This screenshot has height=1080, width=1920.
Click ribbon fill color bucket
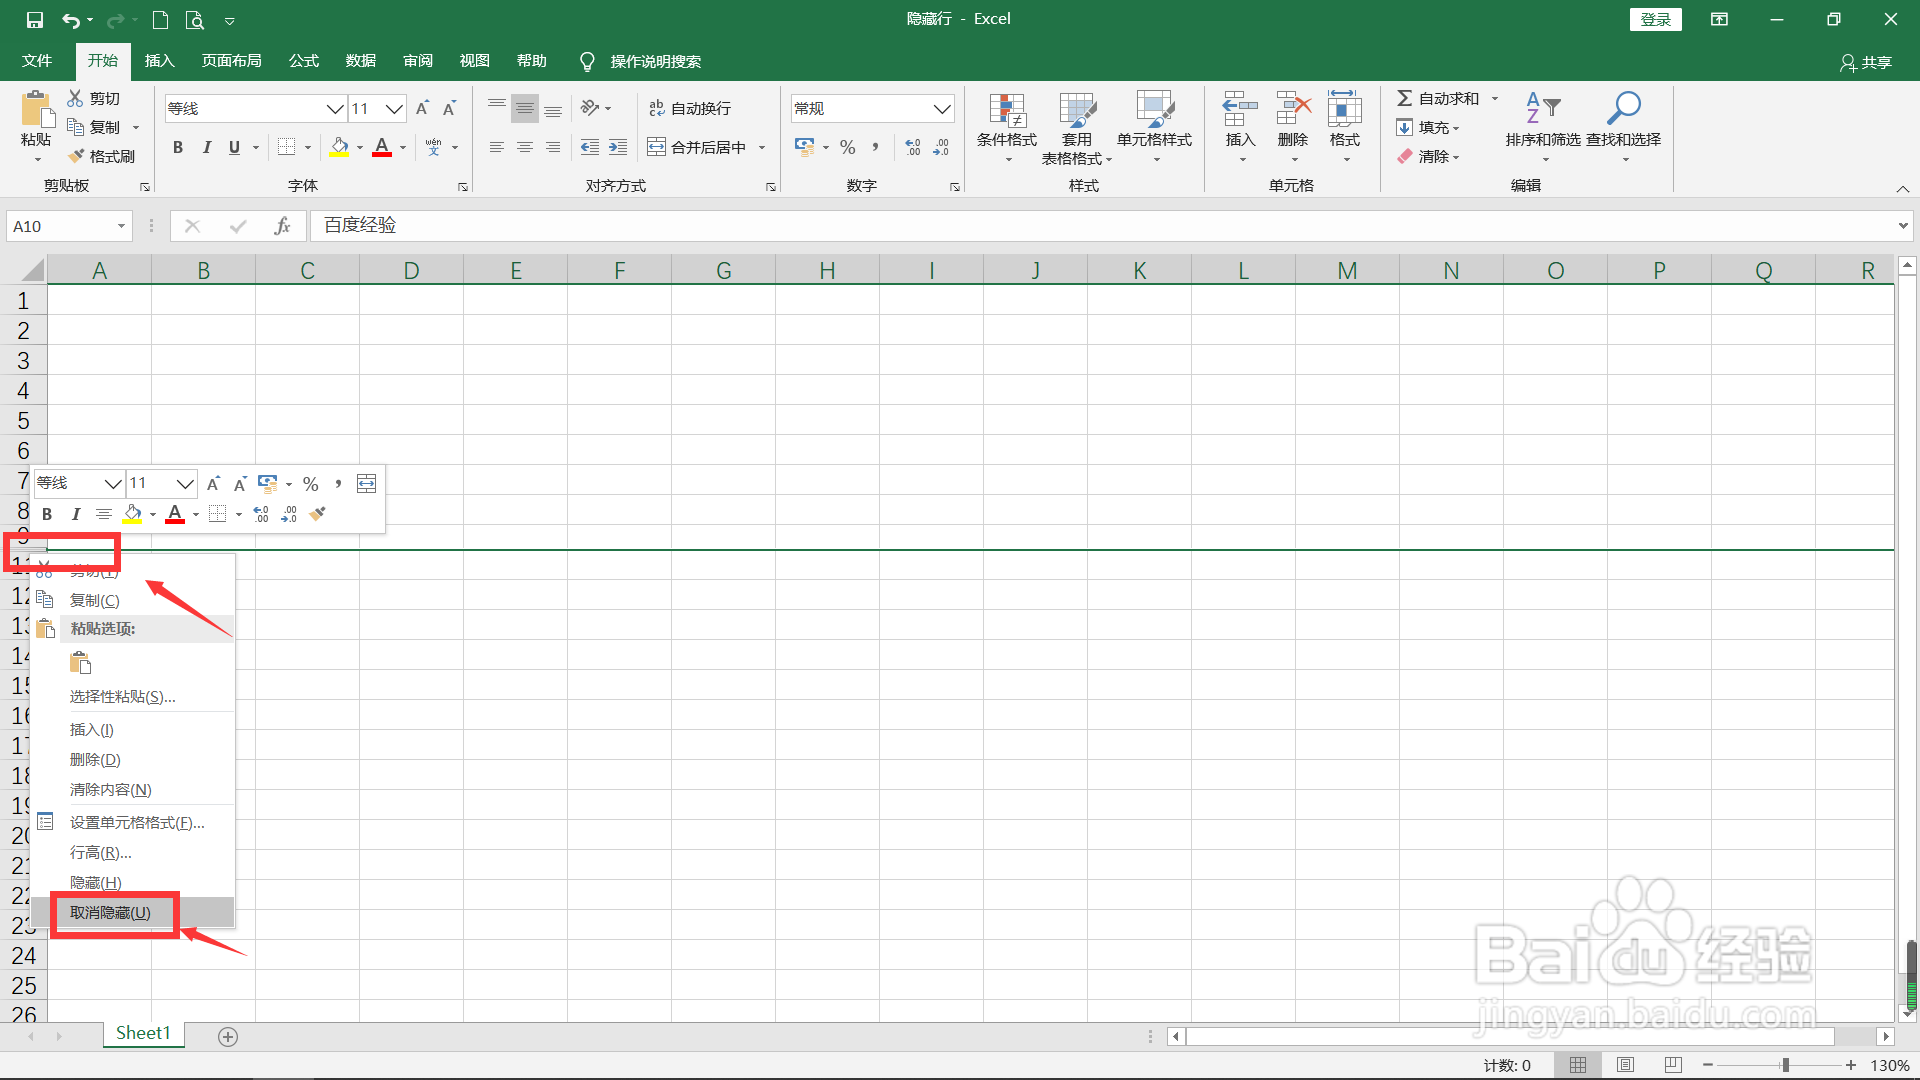pos(339,148)
